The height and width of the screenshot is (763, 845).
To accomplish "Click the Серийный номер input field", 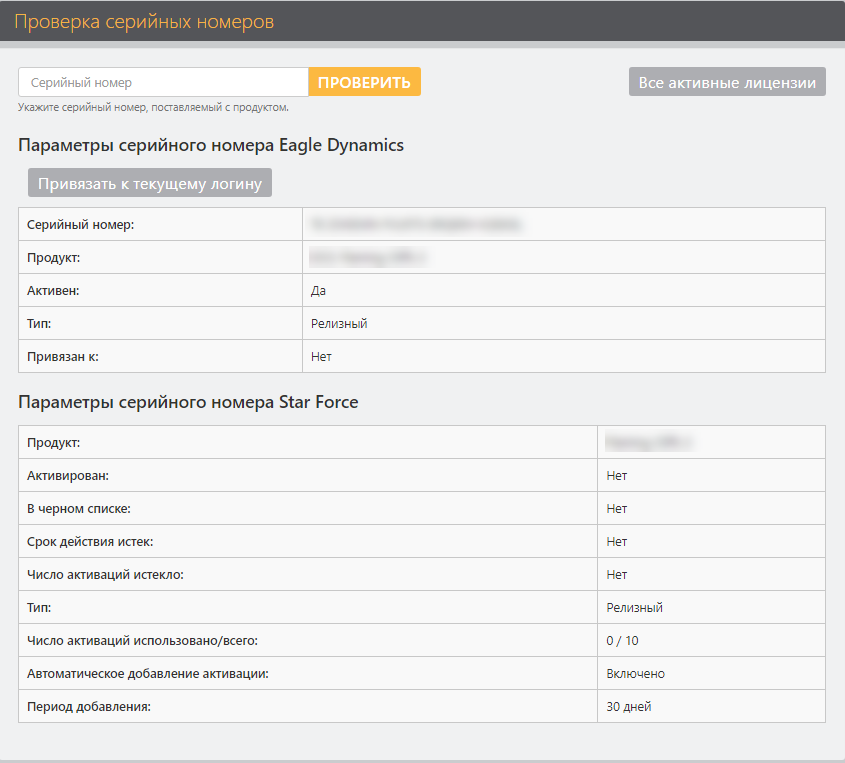I will point(163,82).
